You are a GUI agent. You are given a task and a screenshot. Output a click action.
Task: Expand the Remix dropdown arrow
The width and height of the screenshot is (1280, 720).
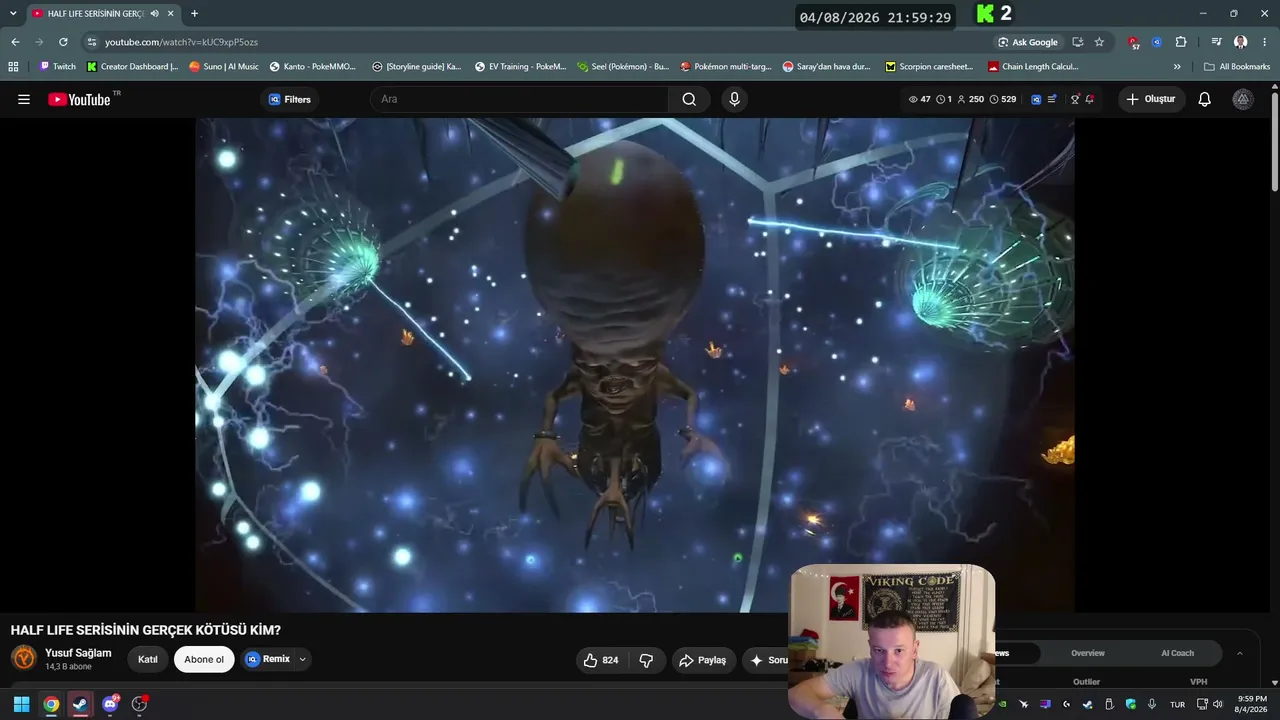pos(302,660)
